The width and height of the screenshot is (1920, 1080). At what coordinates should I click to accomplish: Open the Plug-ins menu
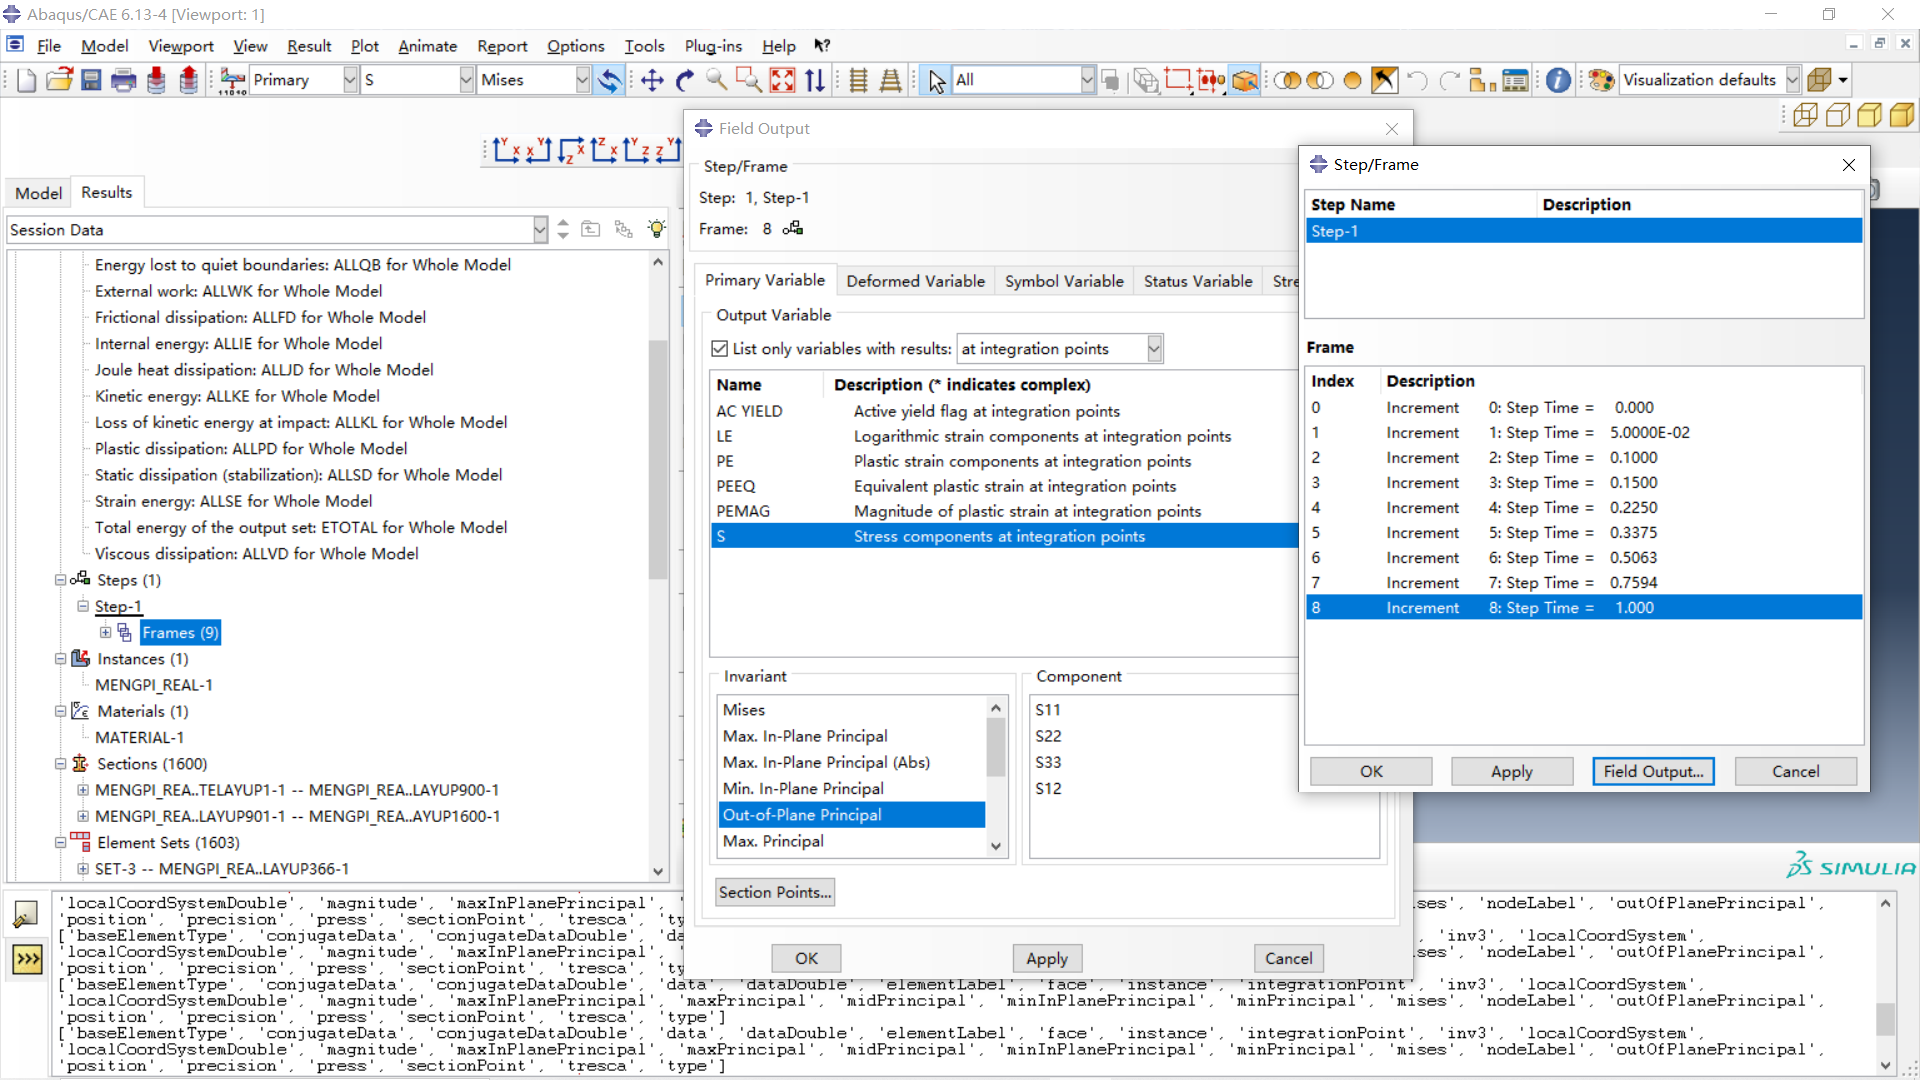pos(712,46)
